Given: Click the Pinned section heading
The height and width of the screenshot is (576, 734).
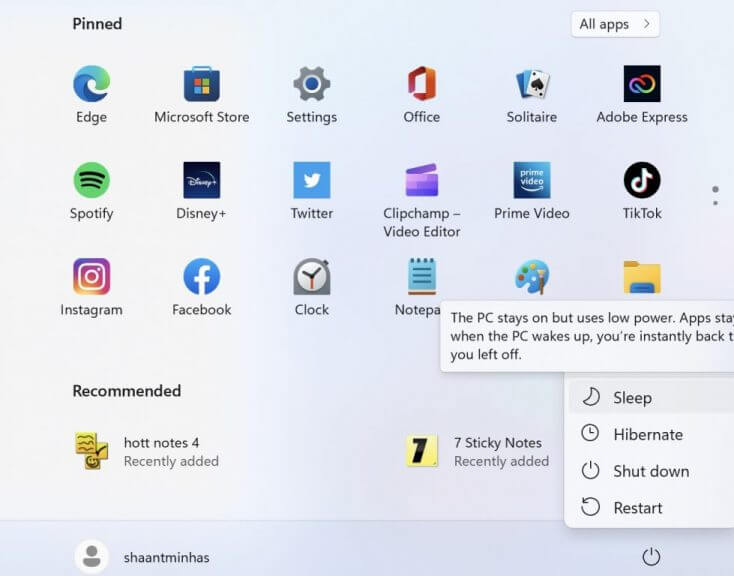Looking at the screenshot, I should [97, 24].
